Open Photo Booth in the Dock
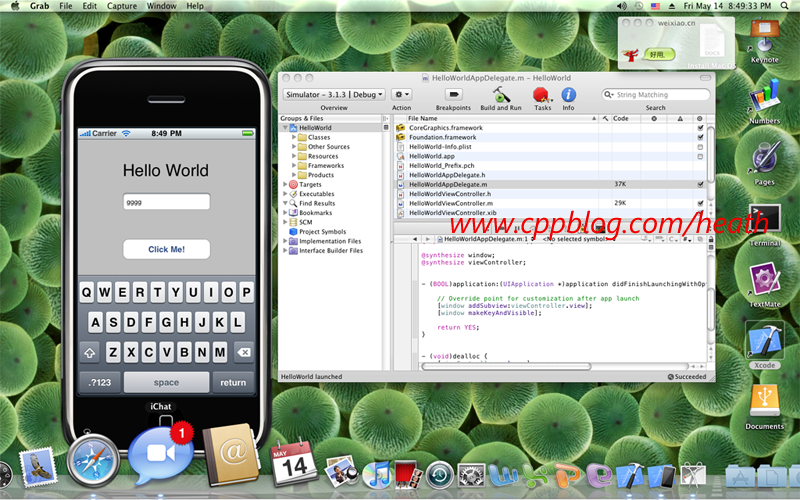This screenshot has width=800, height=500. (x=408, y=474)
